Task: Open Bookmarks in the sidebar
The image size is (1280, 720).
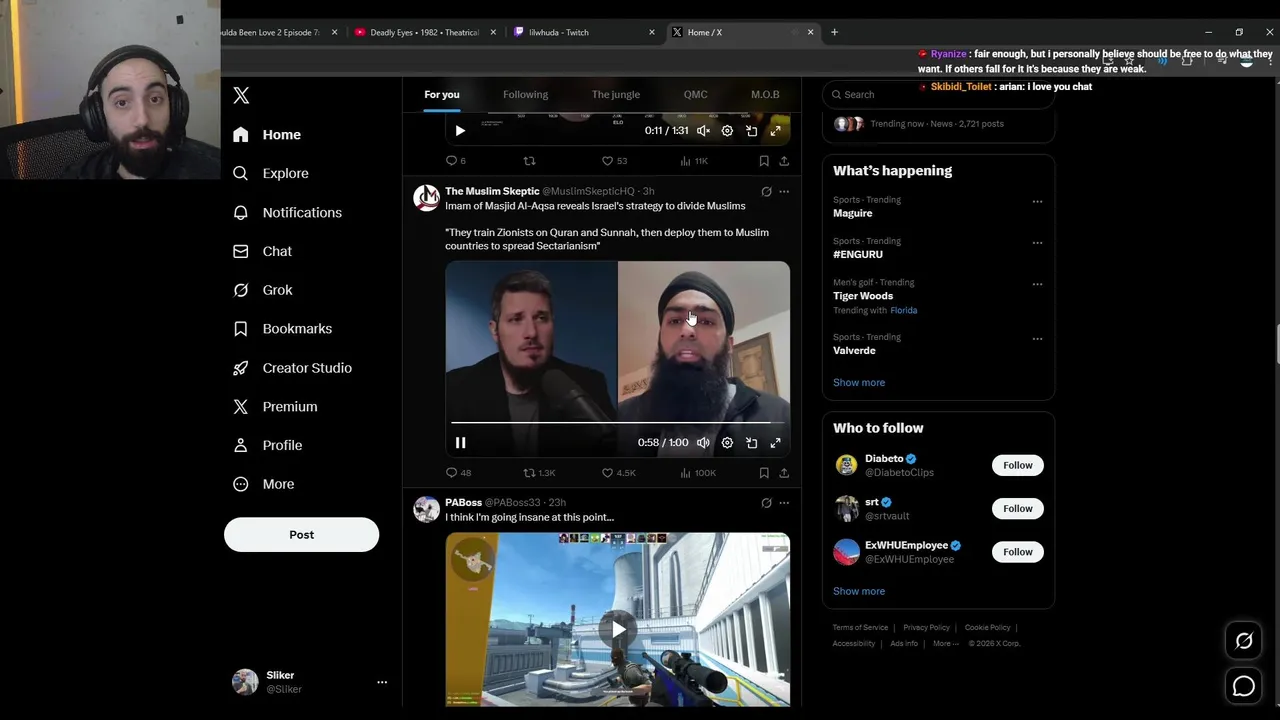Action: [282, 328]
